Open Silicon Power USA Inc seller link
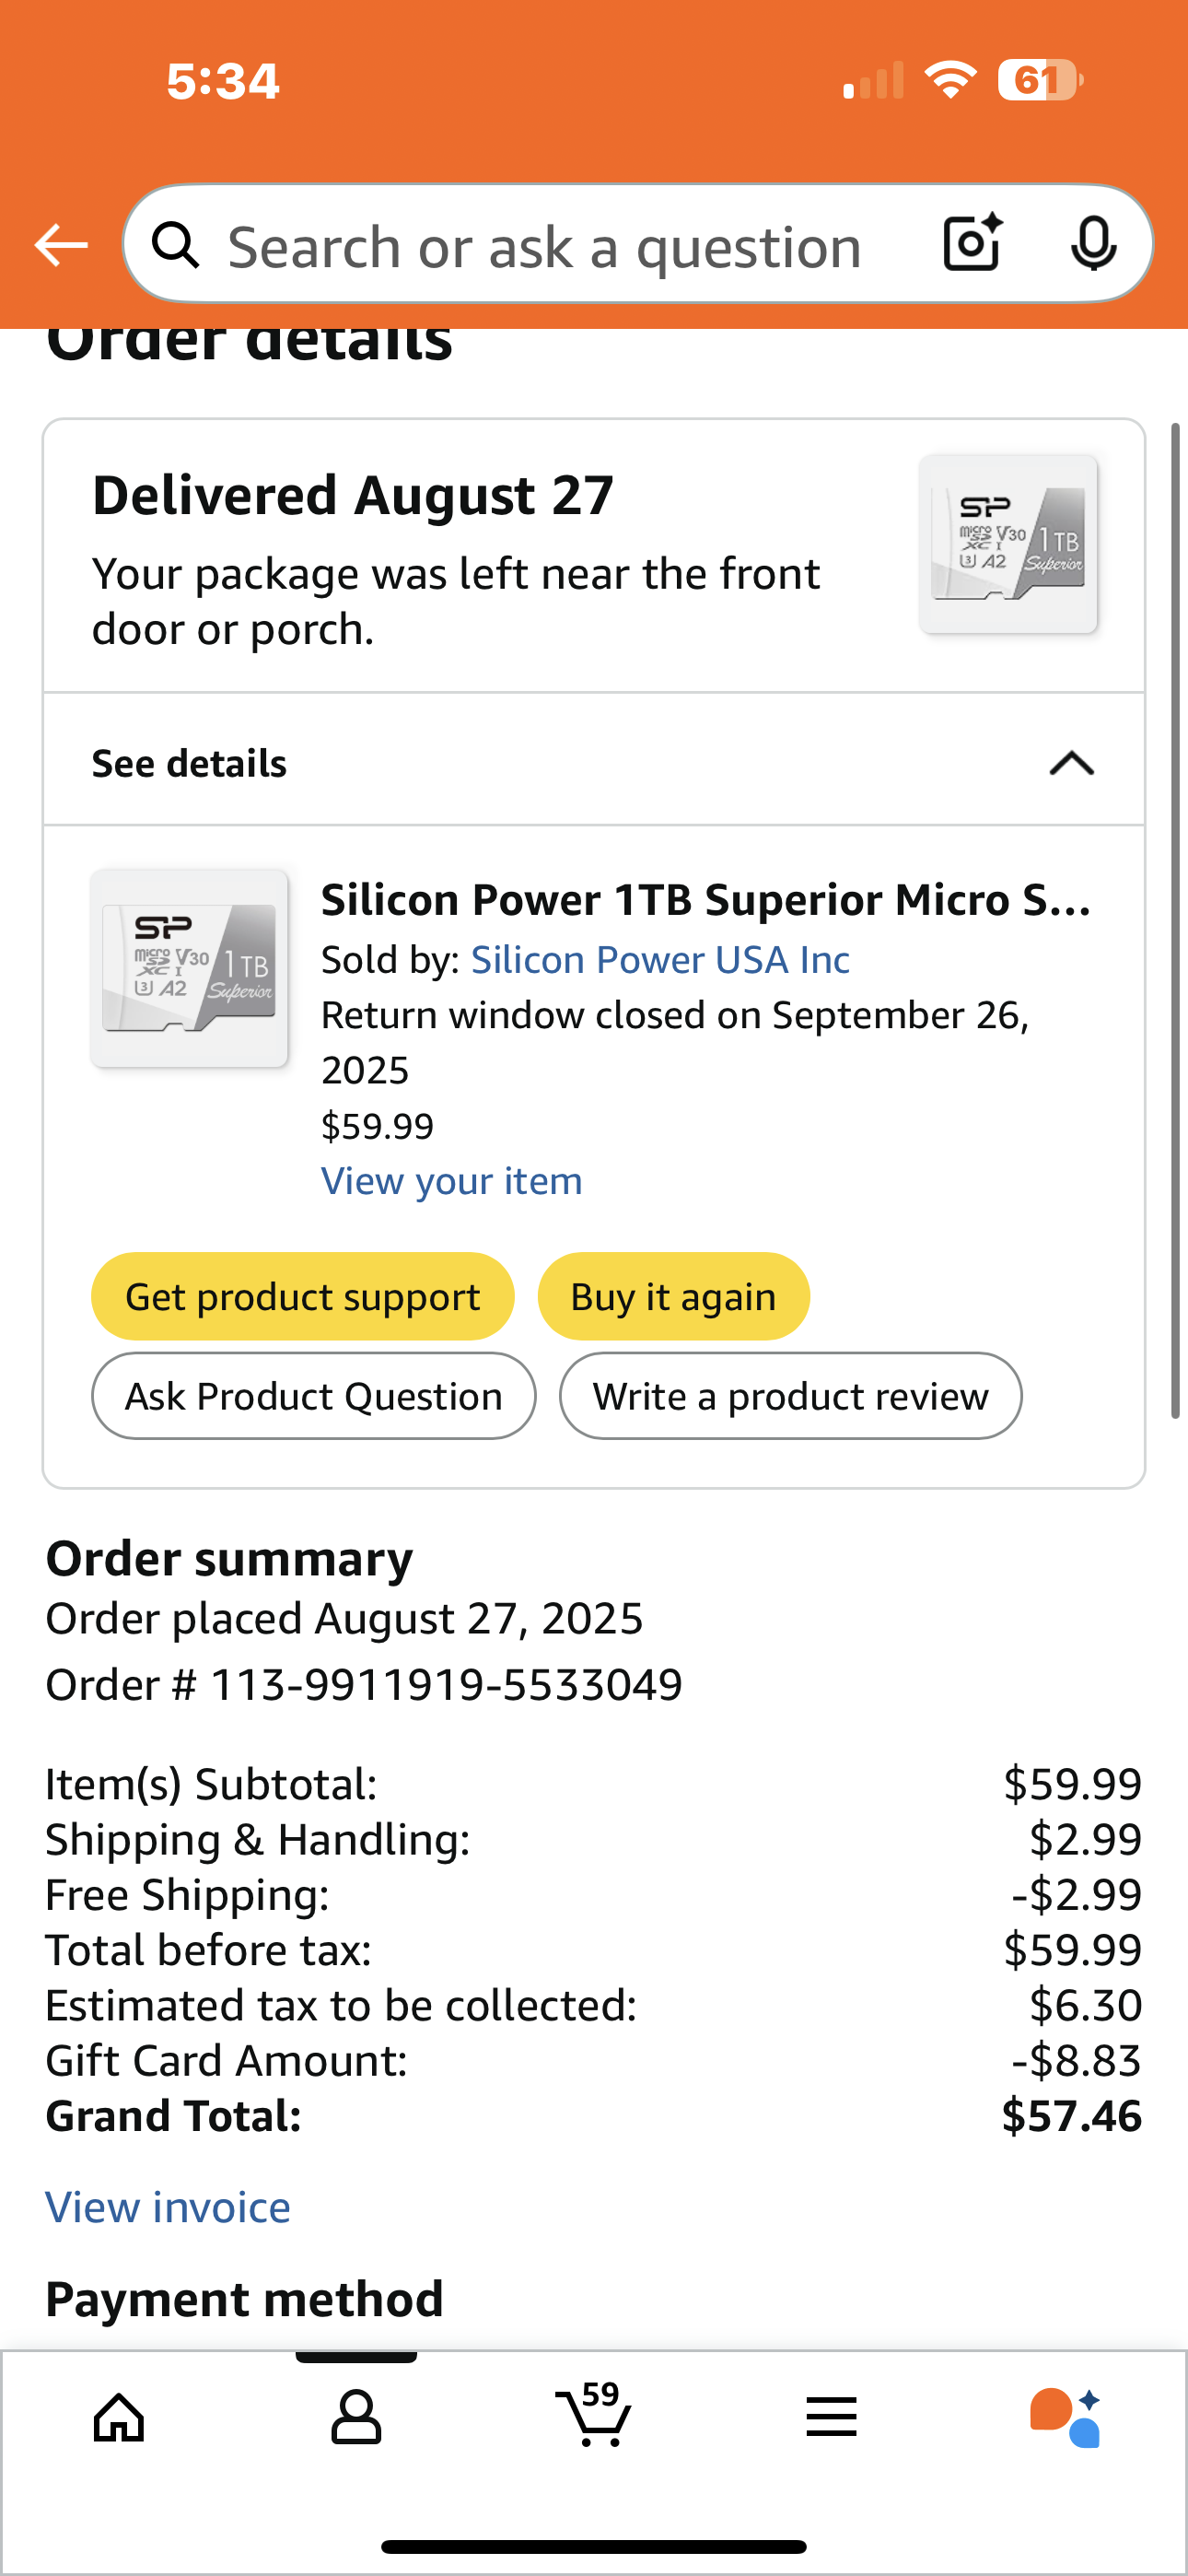Image resolution: width=1188 pixels, height=2576 pixels. point(660,960)
